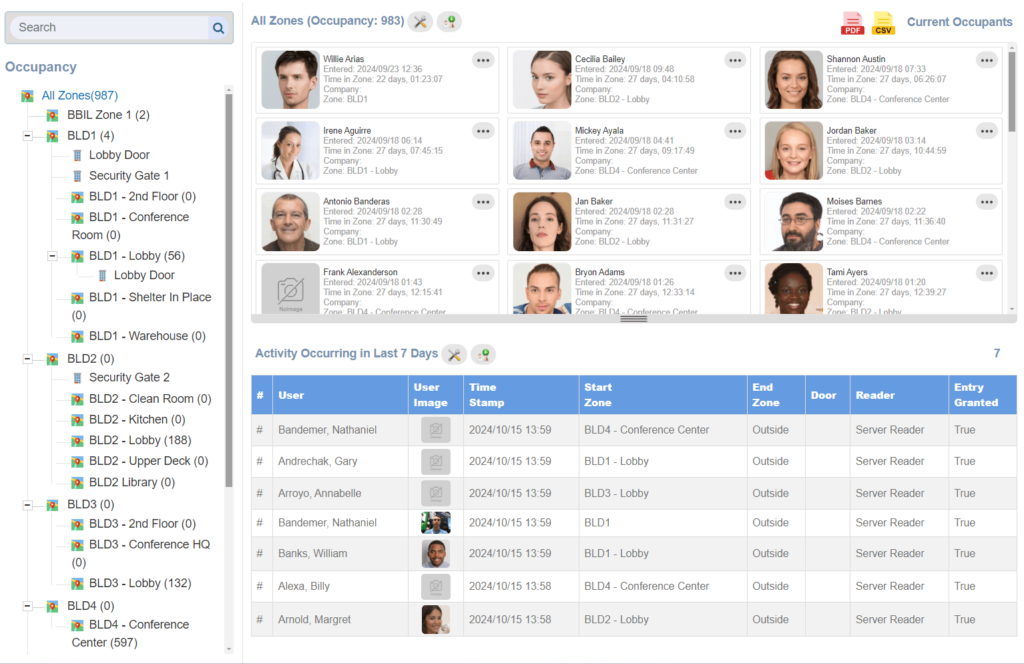Open tools icon beside Activity Occurring heading
Viewport: 1024px width, 664px height.
[454, 354]
